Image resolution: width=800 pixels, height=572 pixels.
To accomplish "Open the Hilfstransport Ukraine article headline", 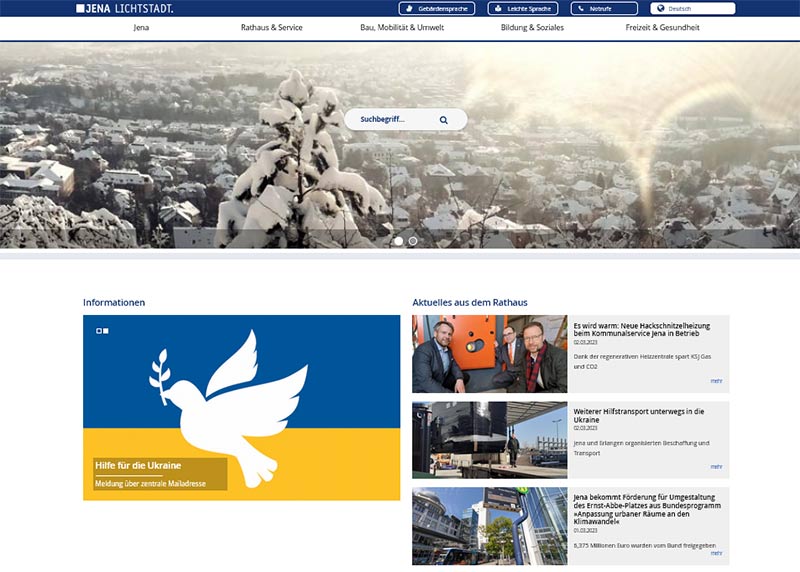I will click(639, 415).
